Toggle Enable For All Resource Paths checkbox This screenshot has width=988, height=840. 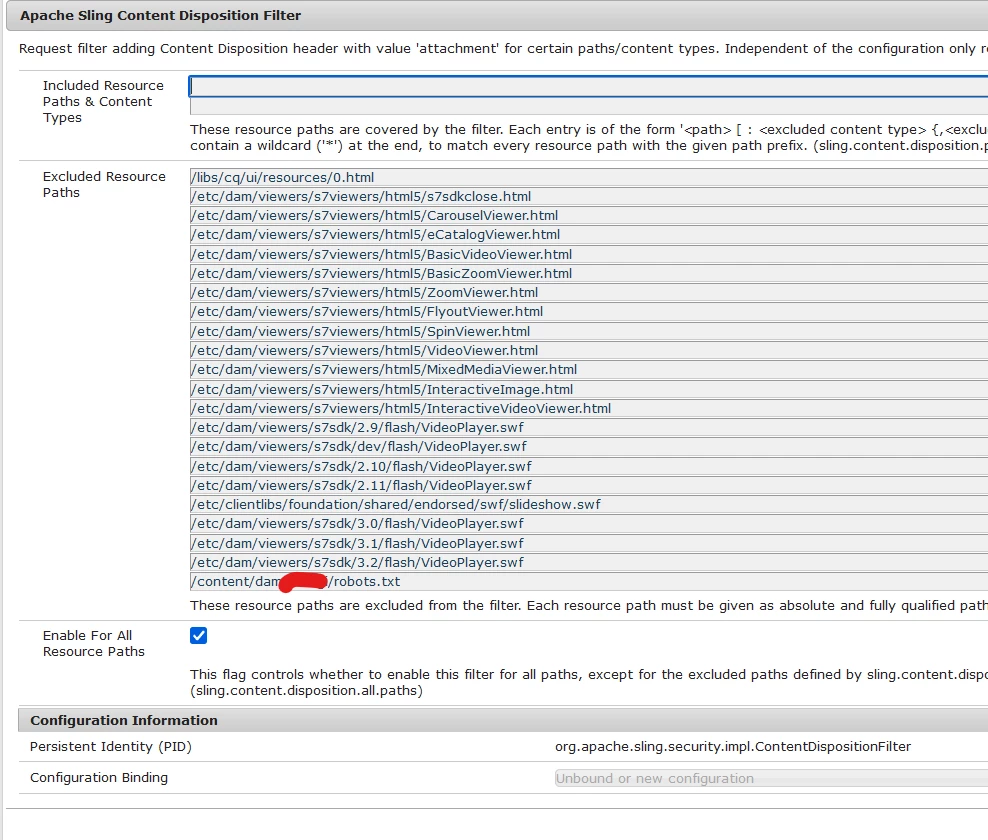click(198, 635)
